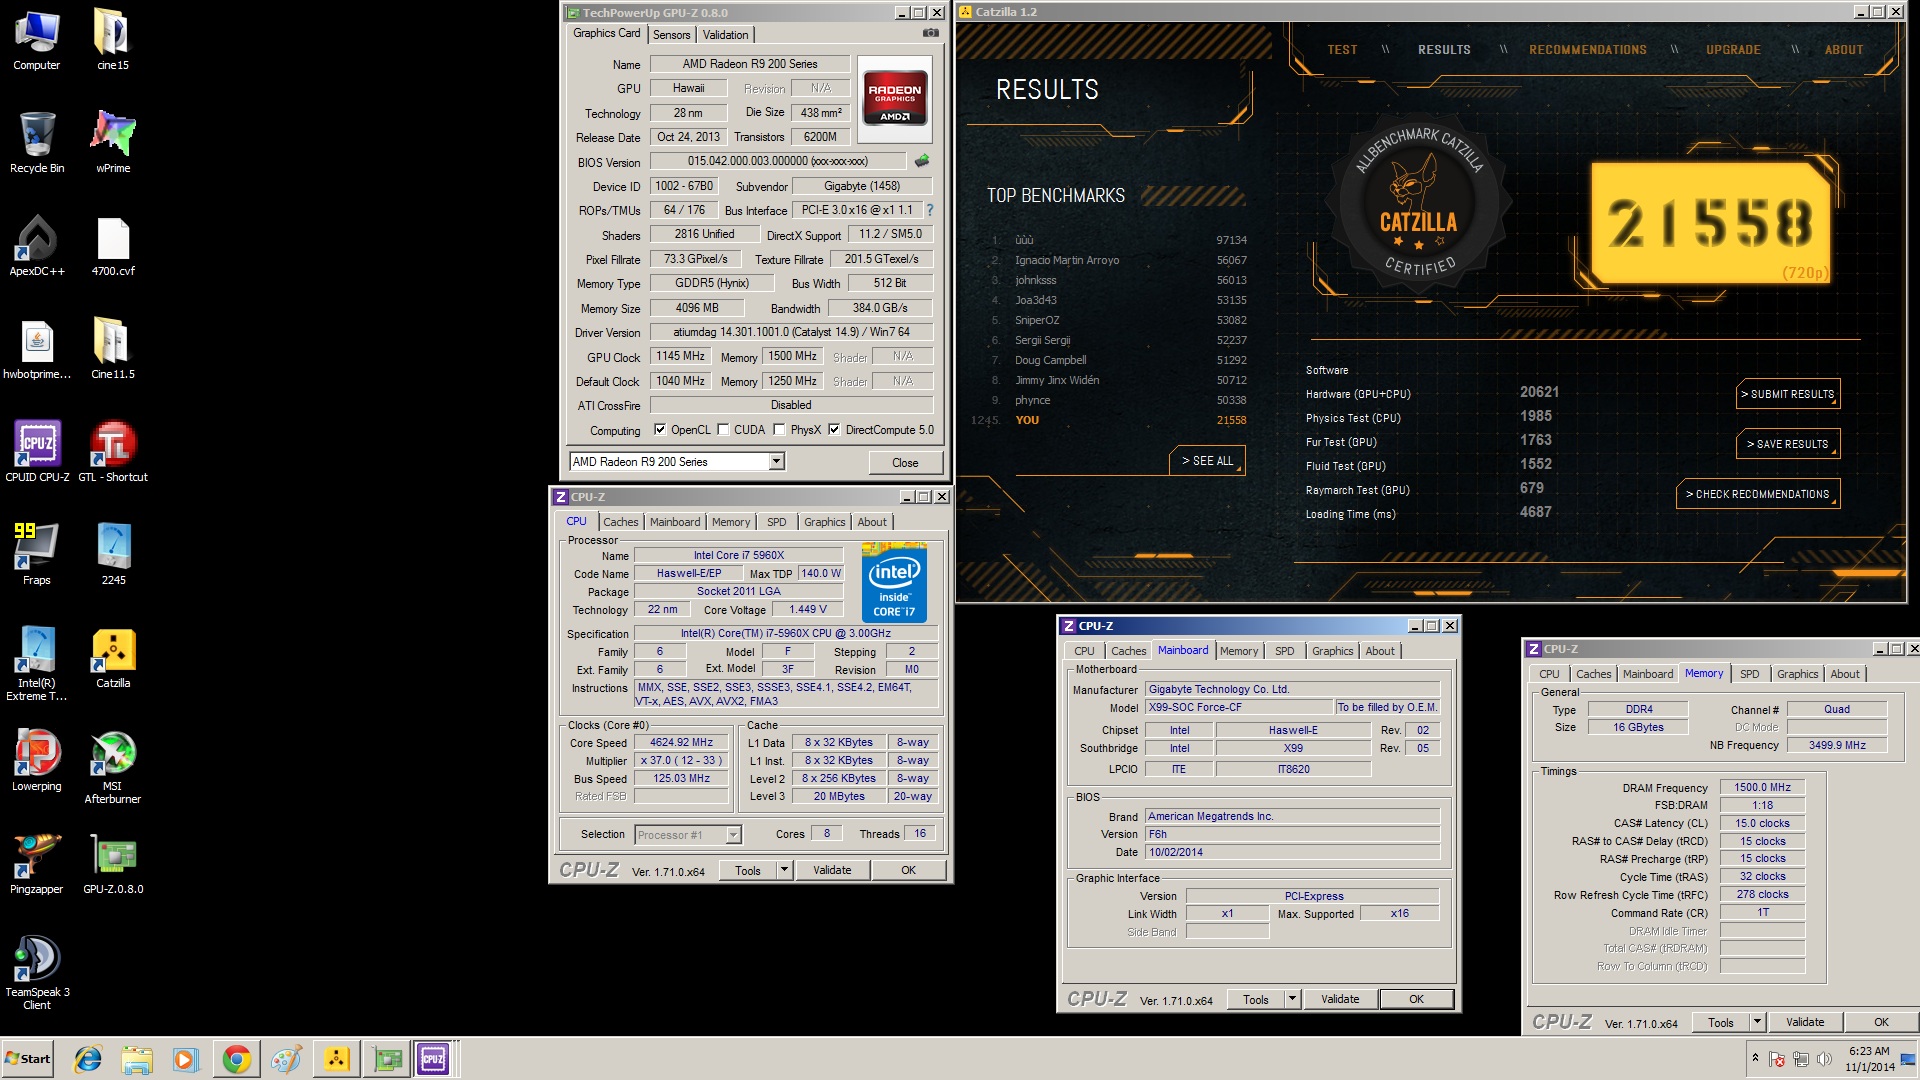Click the volume icon in system tray
Screen dimensions: 1920x1080
point(1824,1059)
